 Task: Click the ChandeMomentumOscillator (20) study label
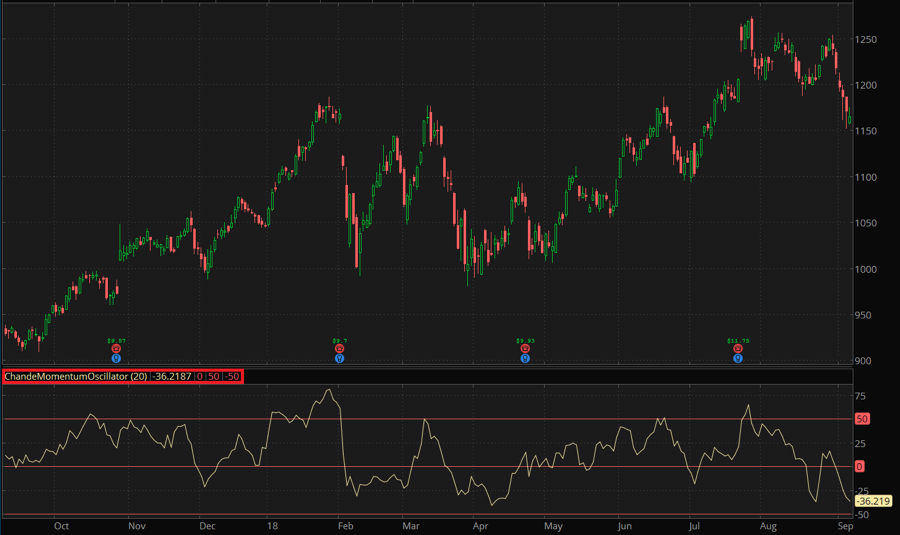coord(76,376)
